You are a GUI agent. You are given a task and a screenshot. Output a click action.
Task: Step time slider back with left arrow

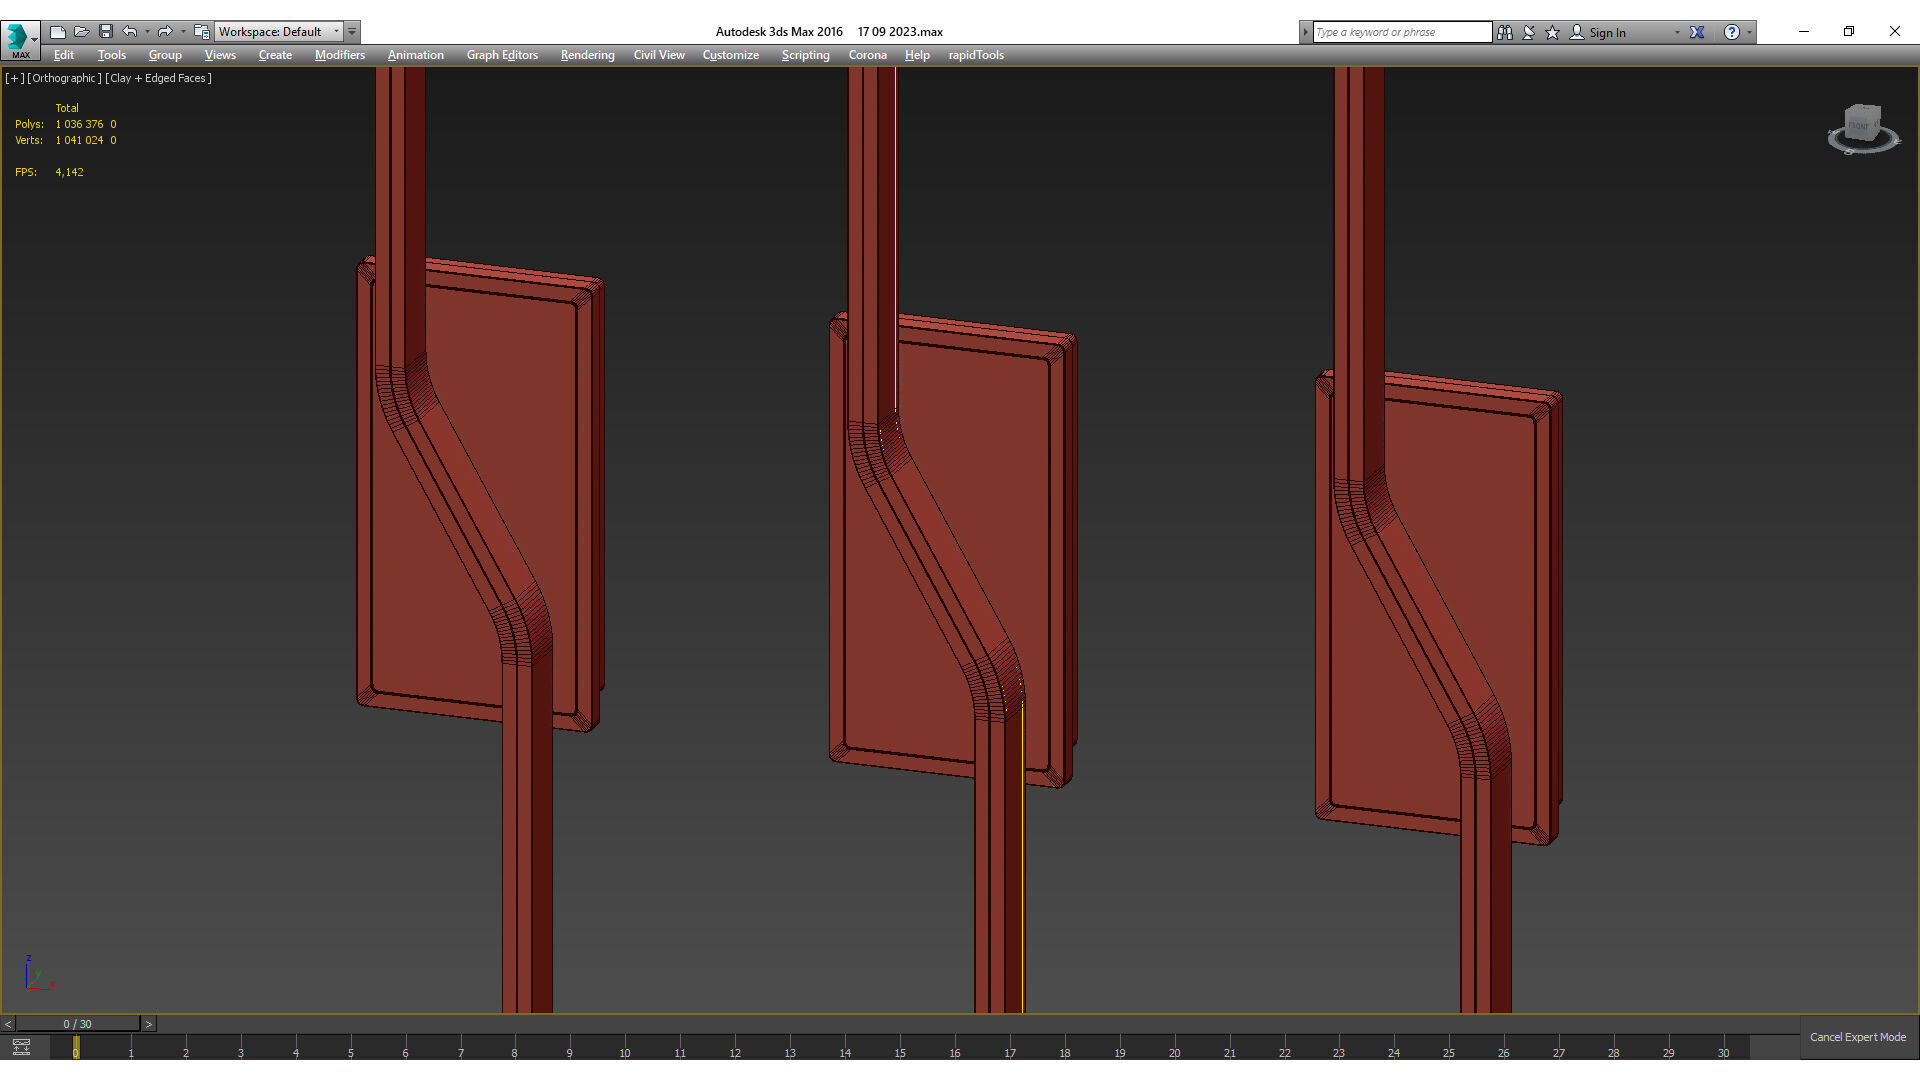8,1024
